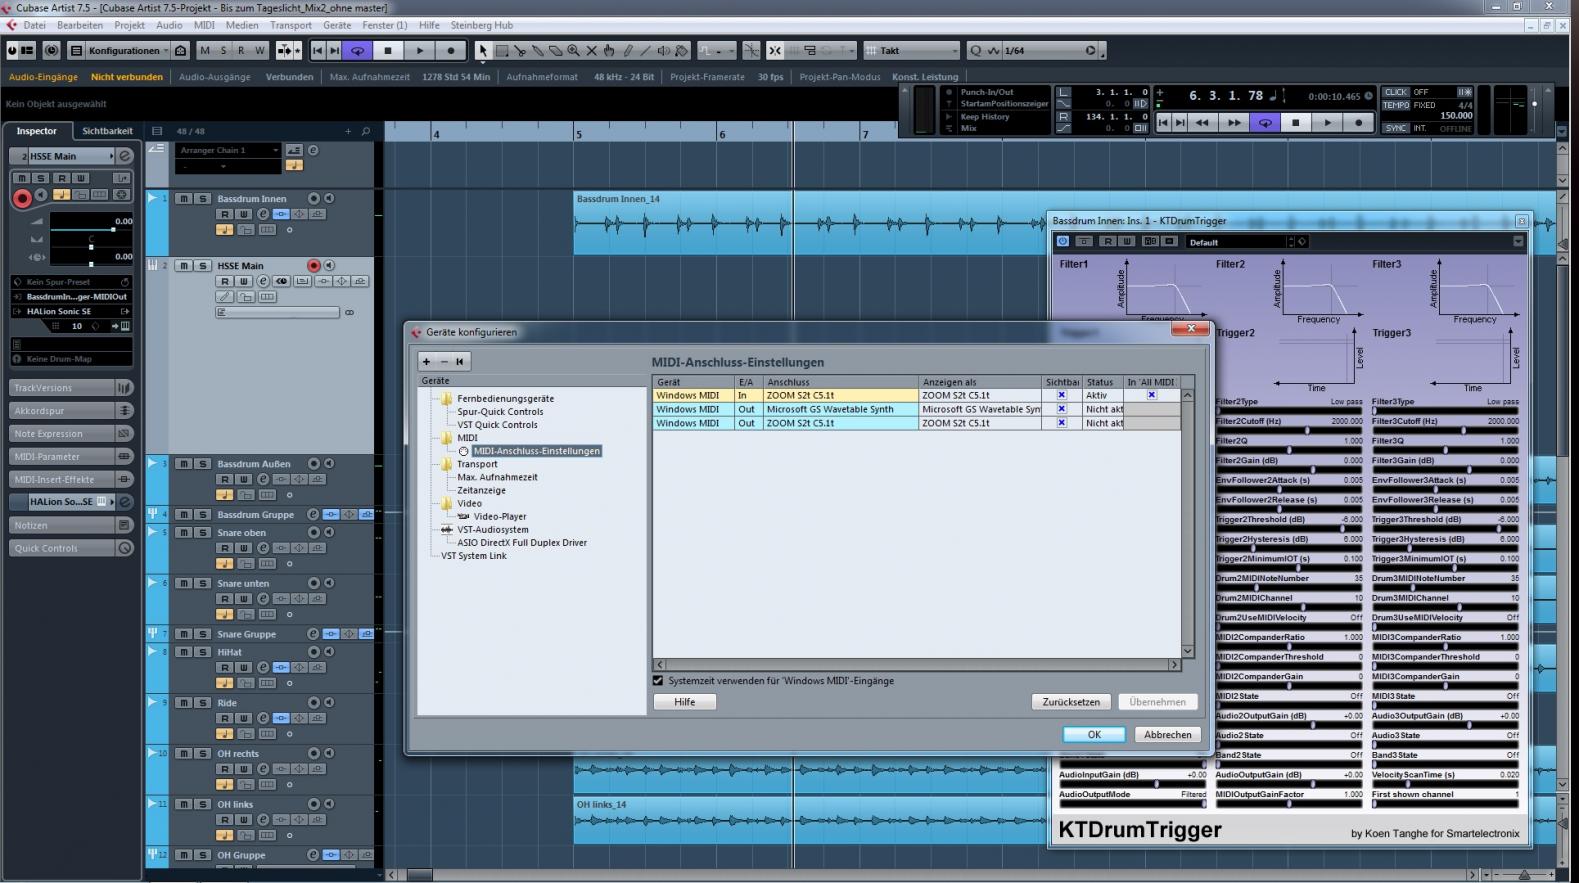Click remove device minus icon in Geräte konfigurieren
This screenshot has height=883, width=1579.
tap(444, 362)
